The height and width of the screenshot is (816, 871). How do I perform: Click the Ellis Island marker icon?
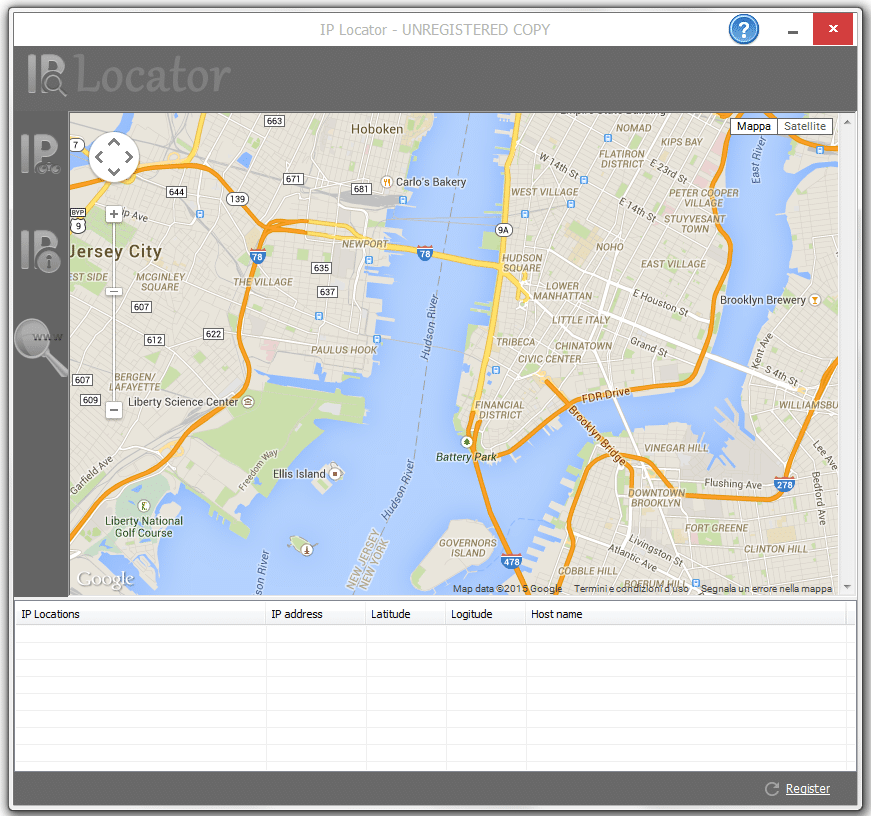tap(335, 474)
